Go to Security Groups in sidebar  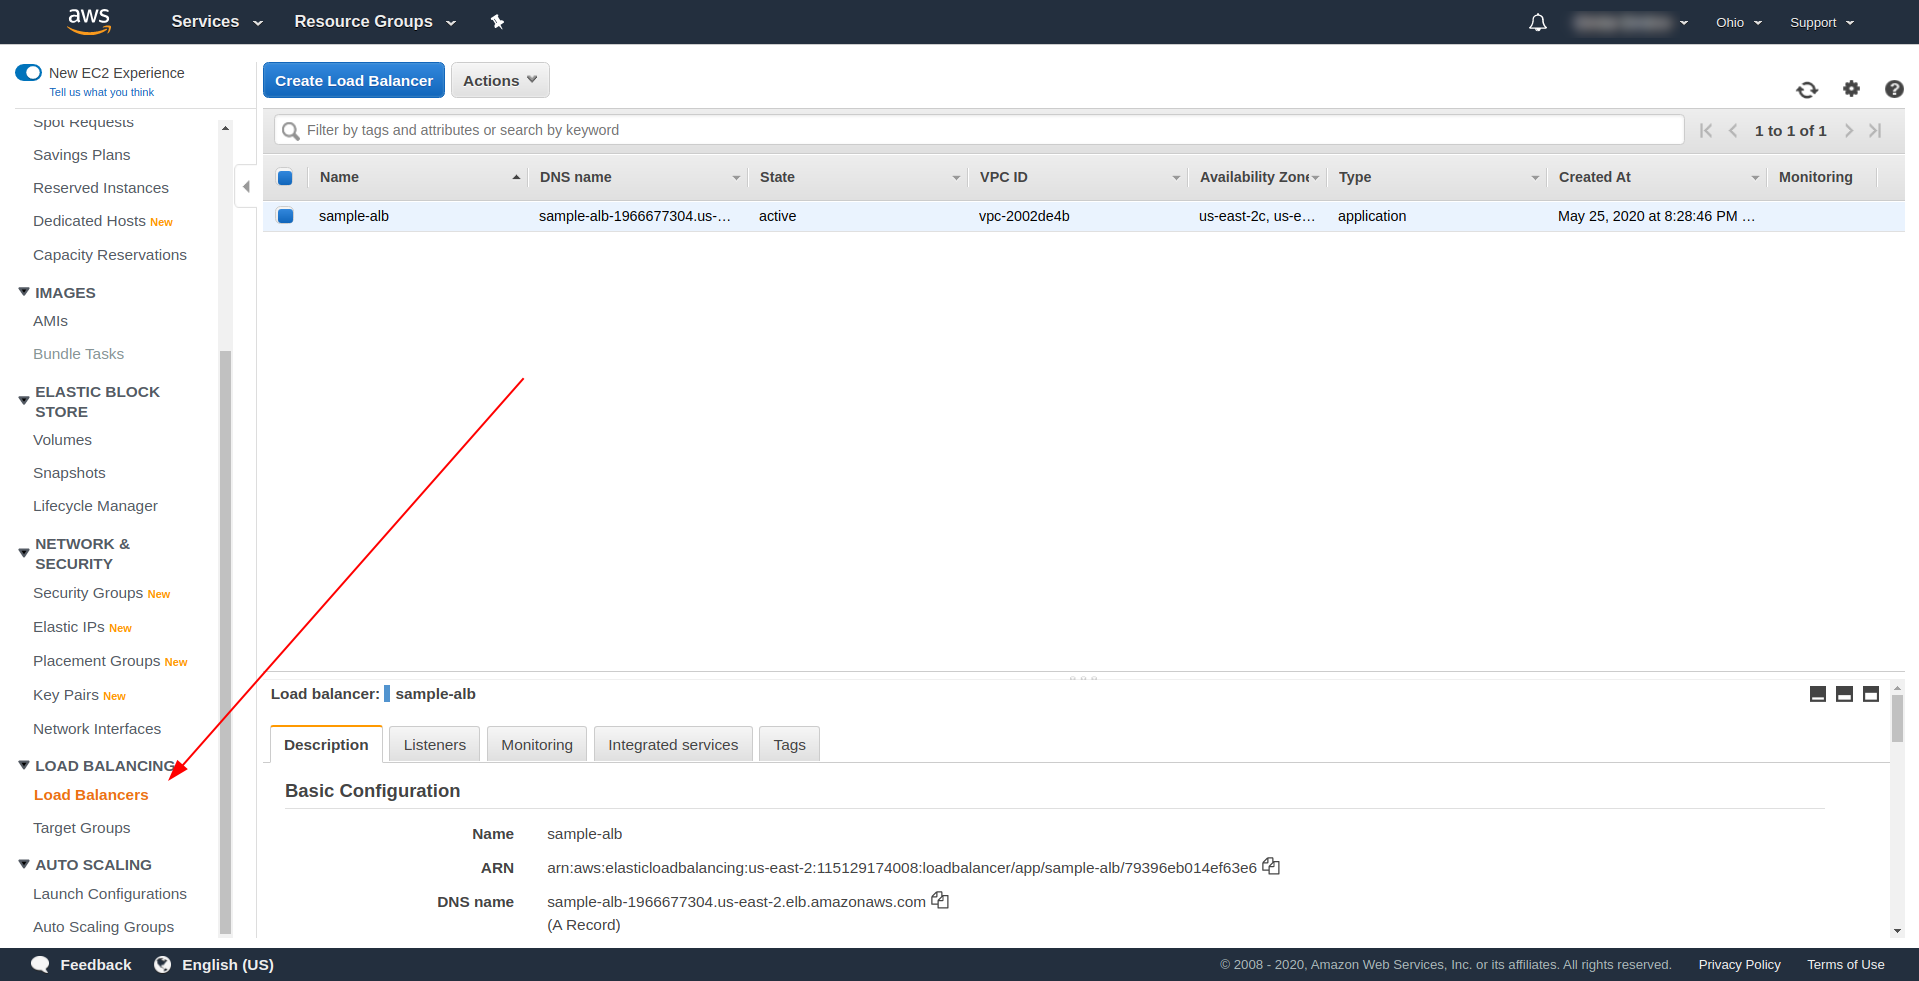(88, 593)
